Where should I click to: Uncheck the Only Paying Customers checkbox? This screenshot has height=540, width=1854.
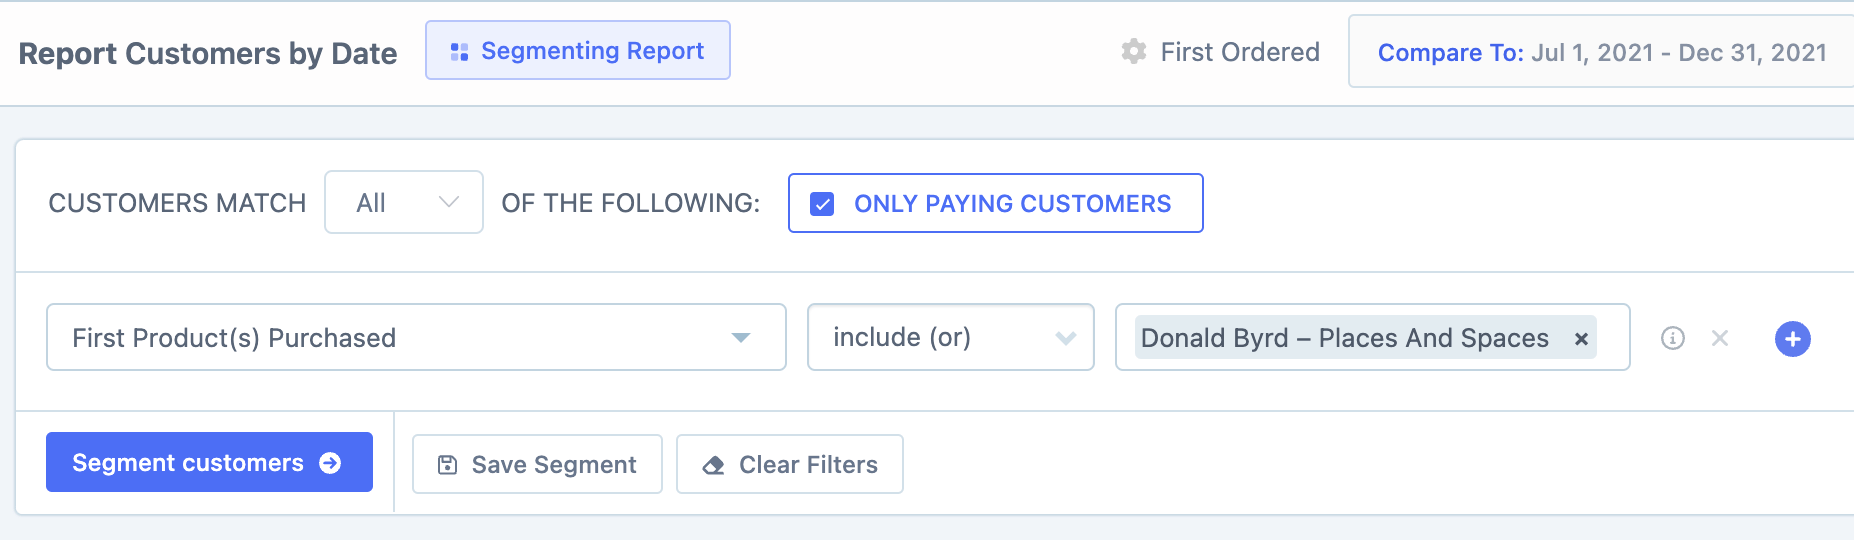click(x=822, y=204)
